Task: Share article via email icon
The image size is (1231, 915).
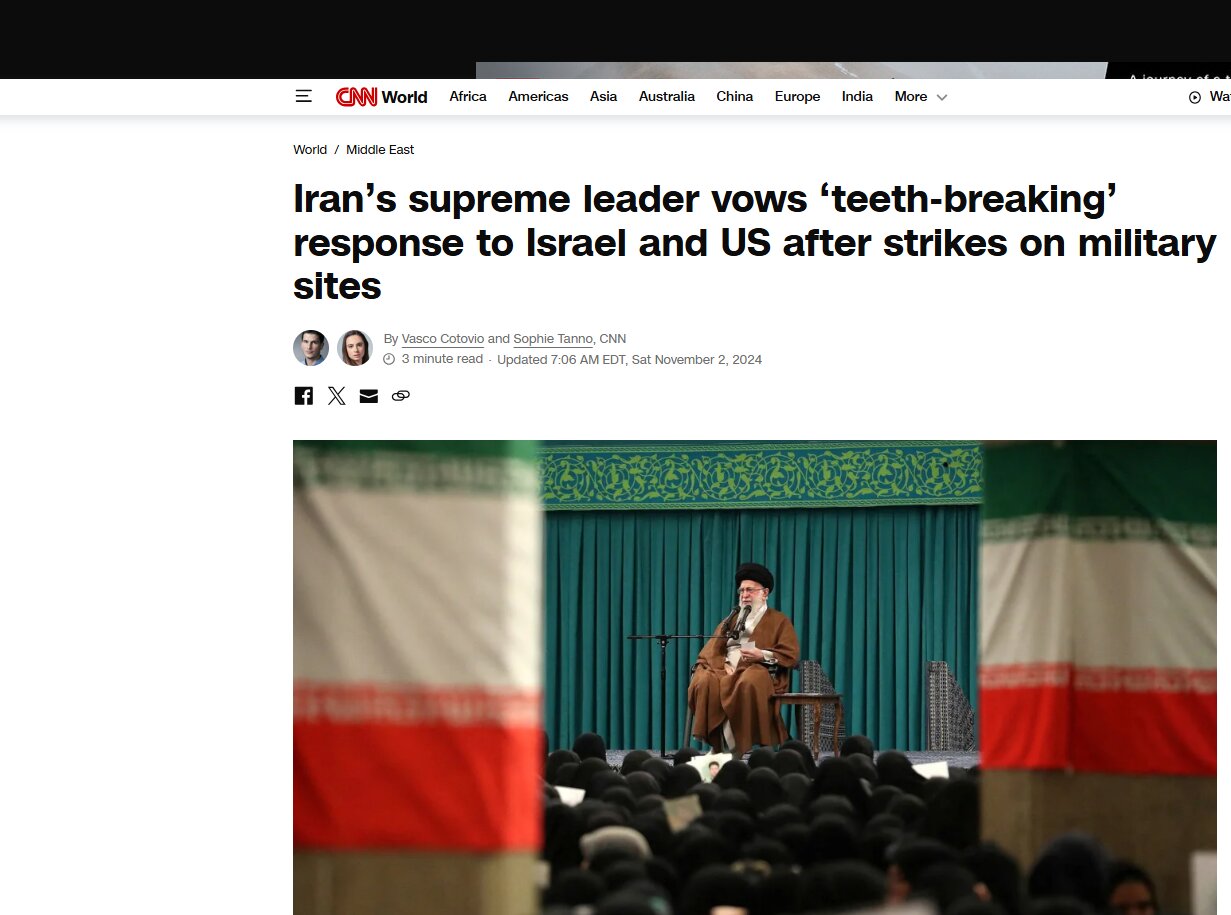Action: pyautogui.click(x=369, y=396)
